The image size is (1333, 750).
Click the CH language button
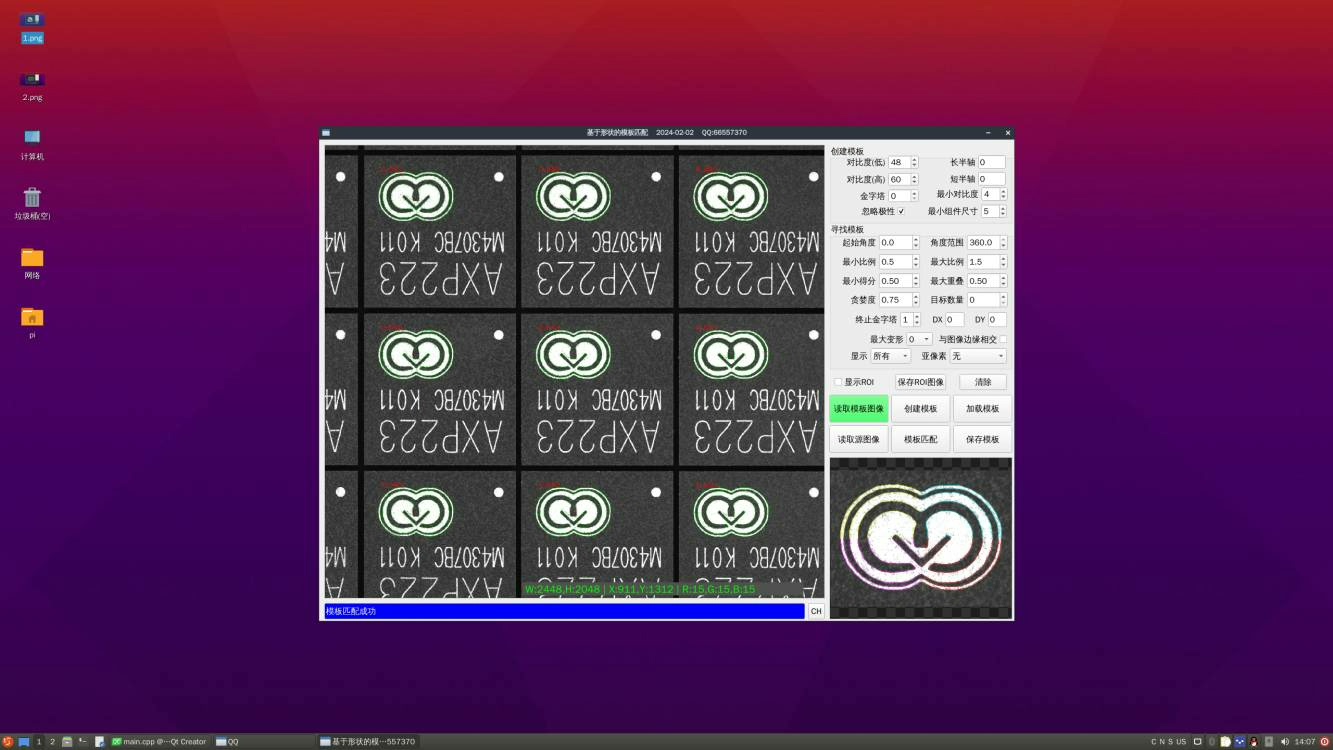click(x=816, y=611)
